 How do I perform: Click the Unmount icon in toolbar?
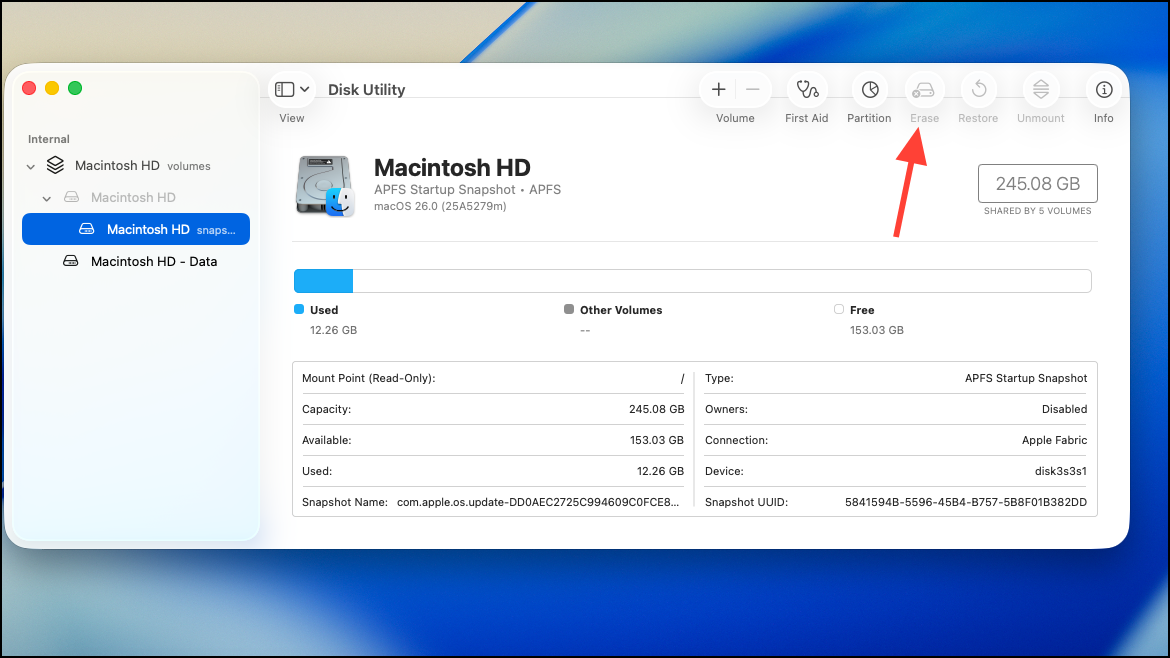1040,90
